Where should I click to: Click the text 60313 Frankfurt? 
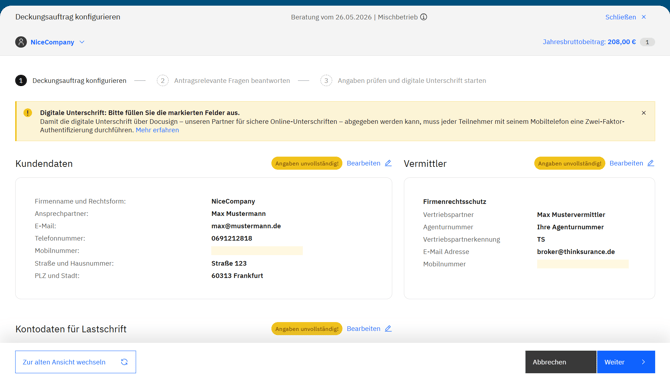point(237,275)
